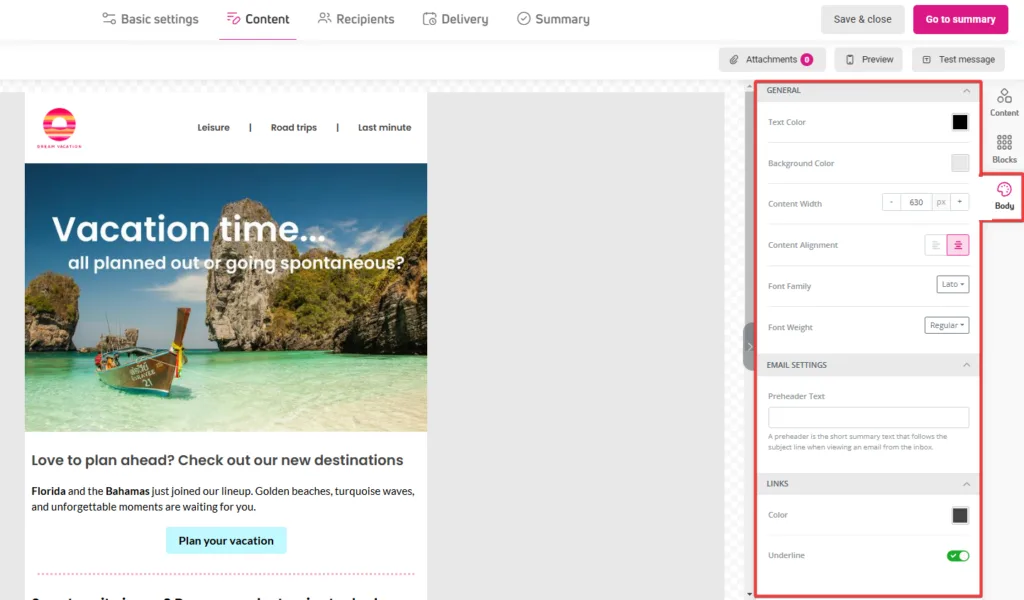This screenshot has height=600, width=1024.
Task: Open the email Preview
Action: (x=869, y=59)
